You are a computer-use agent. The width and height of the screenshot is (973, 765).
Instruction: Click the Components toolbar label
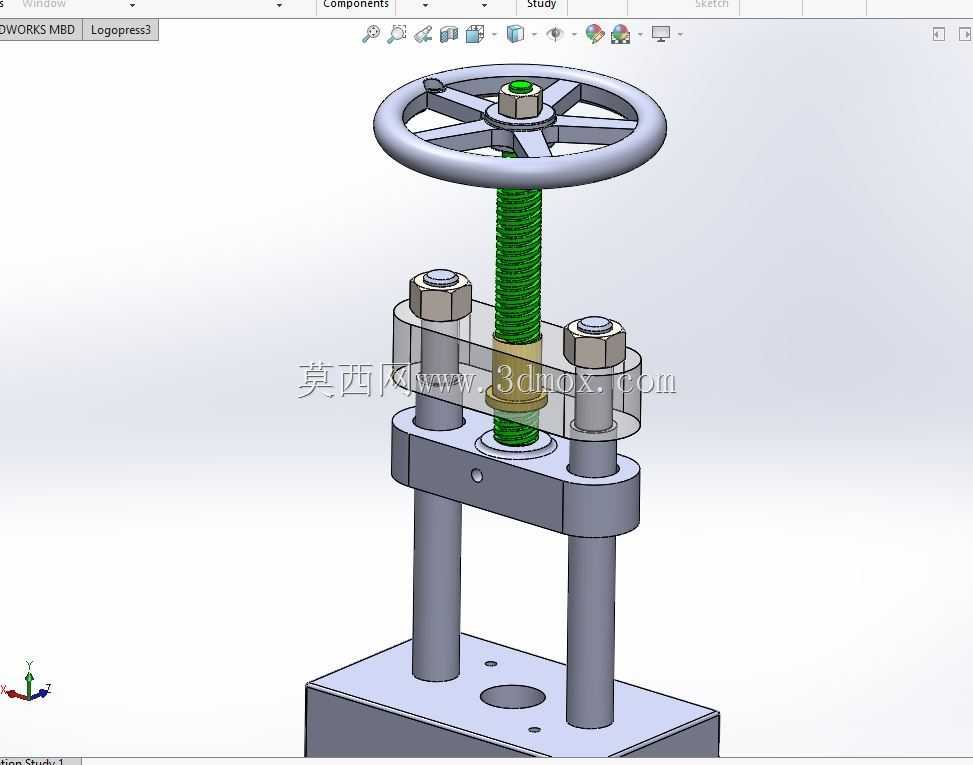pos(356,4)
